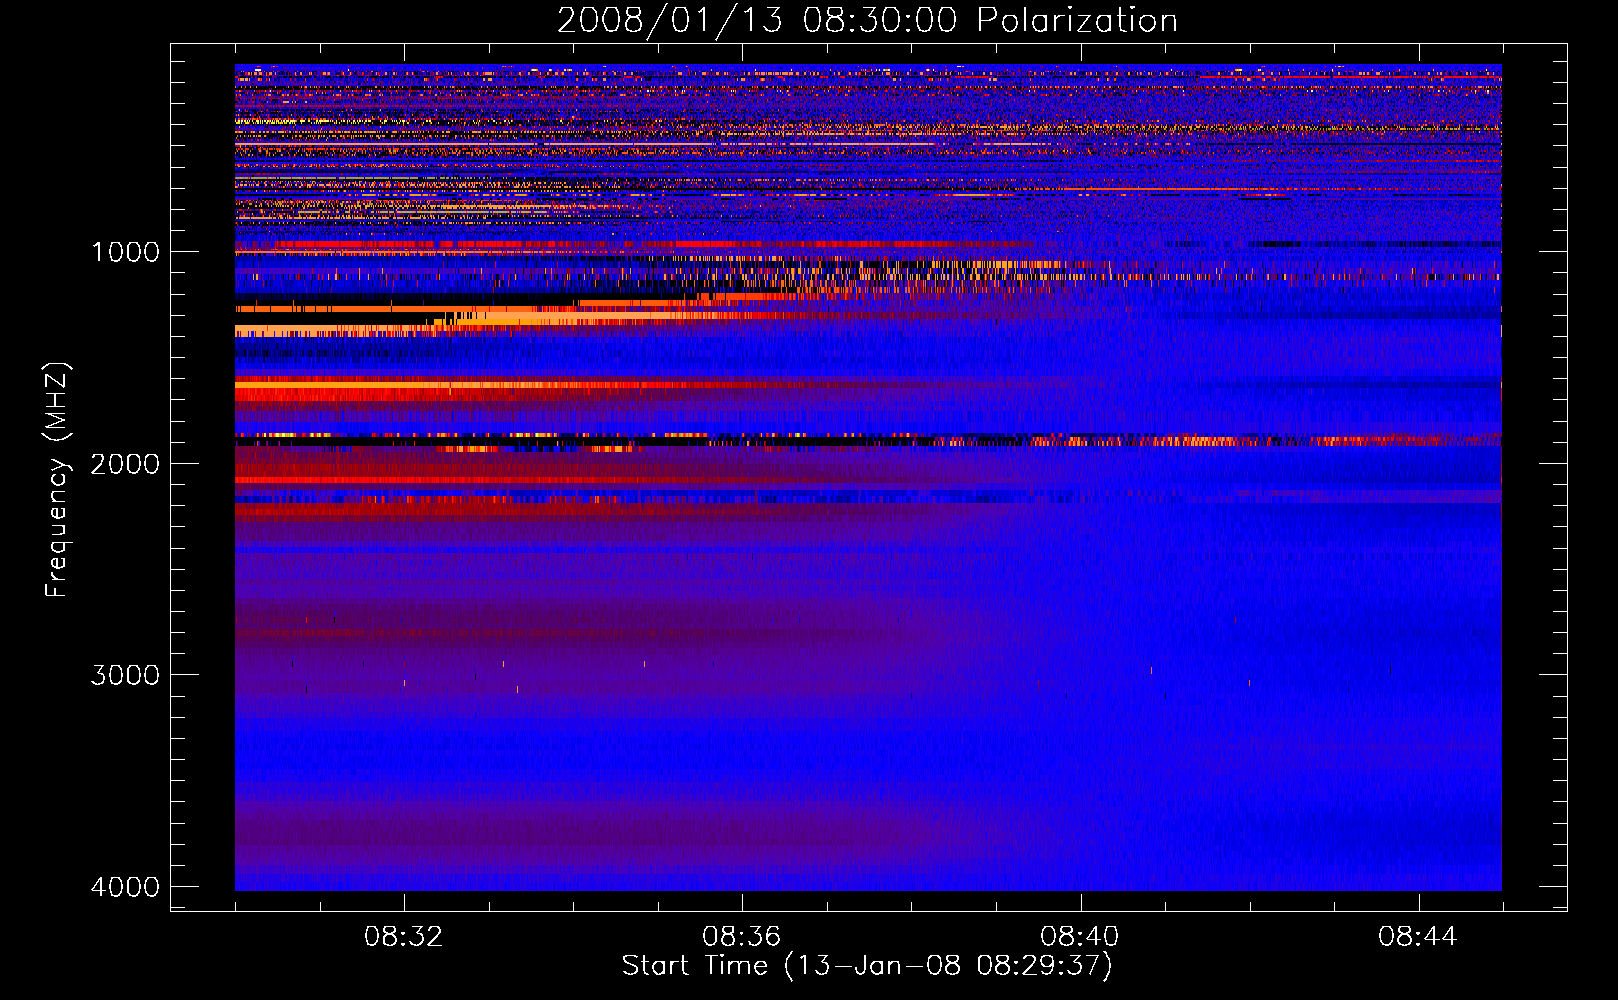The width and height of the screenshot is (1618, 1000).
Task: Click the 08:36 time tick label
Action: [742, 937]
